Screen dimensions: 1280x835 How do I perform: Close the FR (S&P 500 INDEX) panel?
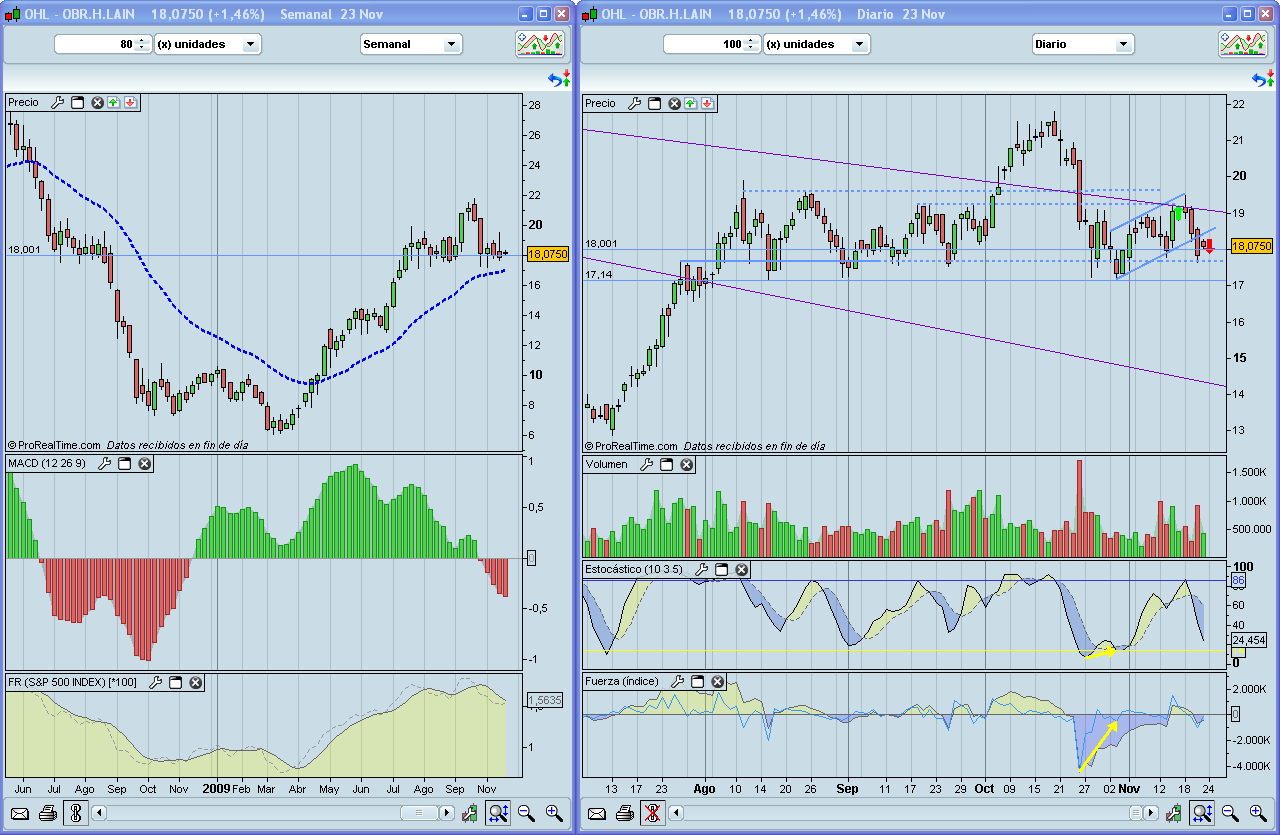(195, 683)
